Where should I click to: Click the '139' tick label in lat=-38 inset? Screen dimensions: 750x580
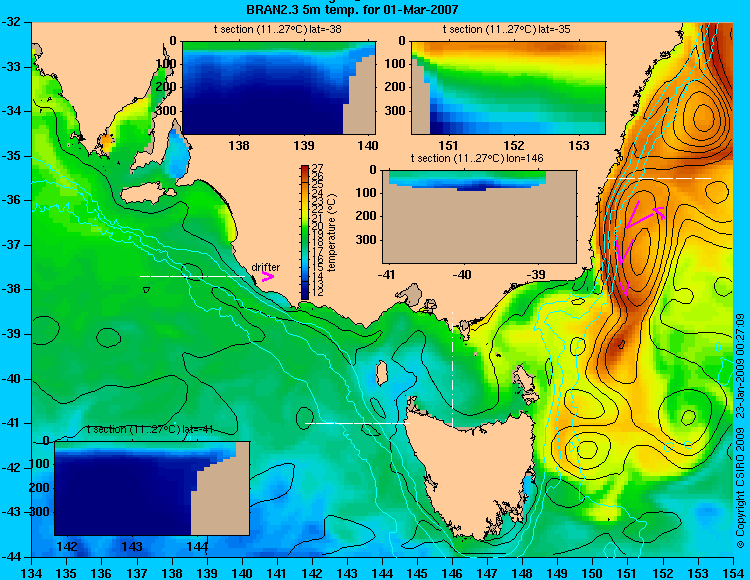coord(304,146)
